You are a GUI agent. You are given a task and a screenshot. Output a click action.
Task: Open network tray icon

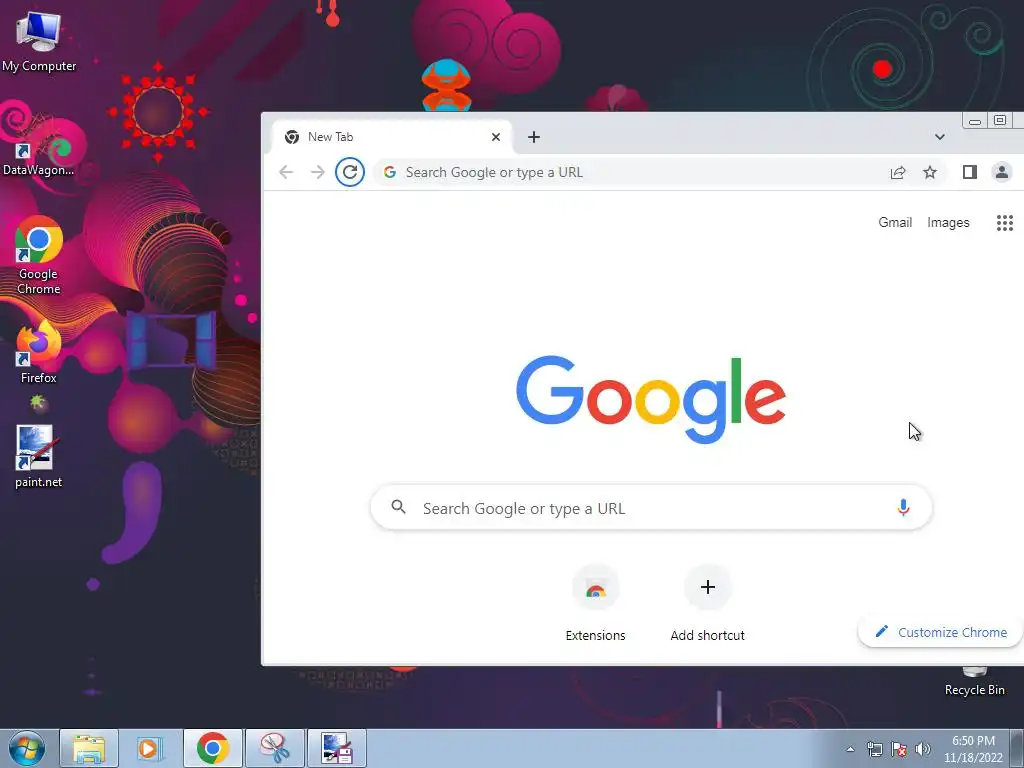tap(874, 749)
